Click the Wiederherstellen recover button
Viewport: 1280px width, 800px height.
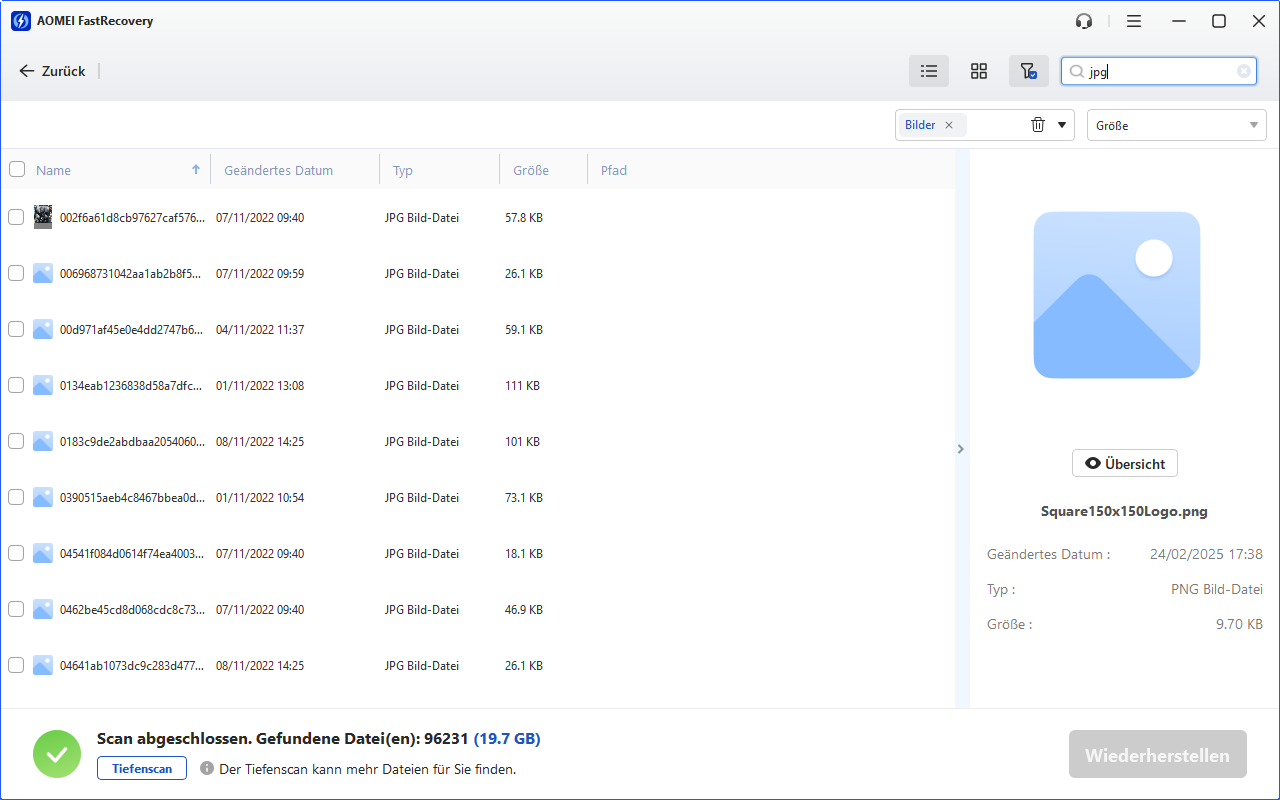1157,755
